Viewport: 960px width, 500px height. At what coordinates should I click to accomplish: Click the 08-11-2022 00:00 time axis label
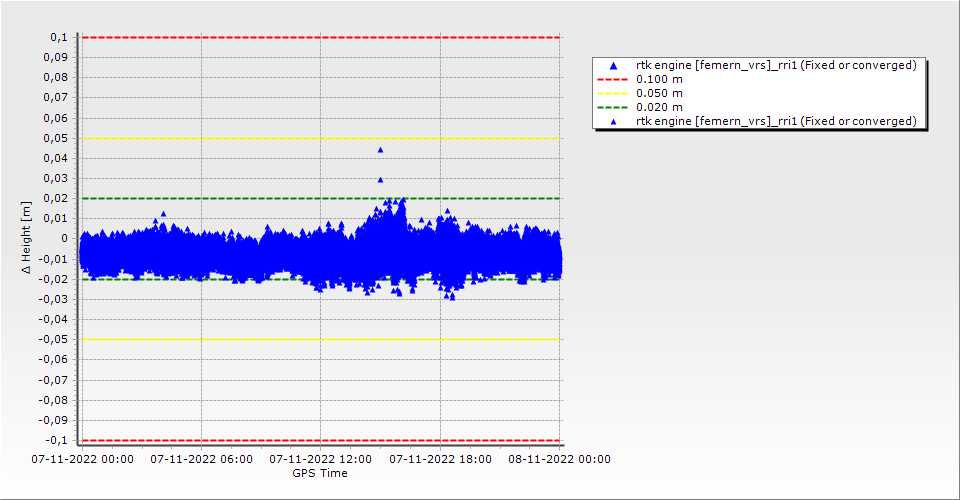pyautogui.click(x=559, y=460)
